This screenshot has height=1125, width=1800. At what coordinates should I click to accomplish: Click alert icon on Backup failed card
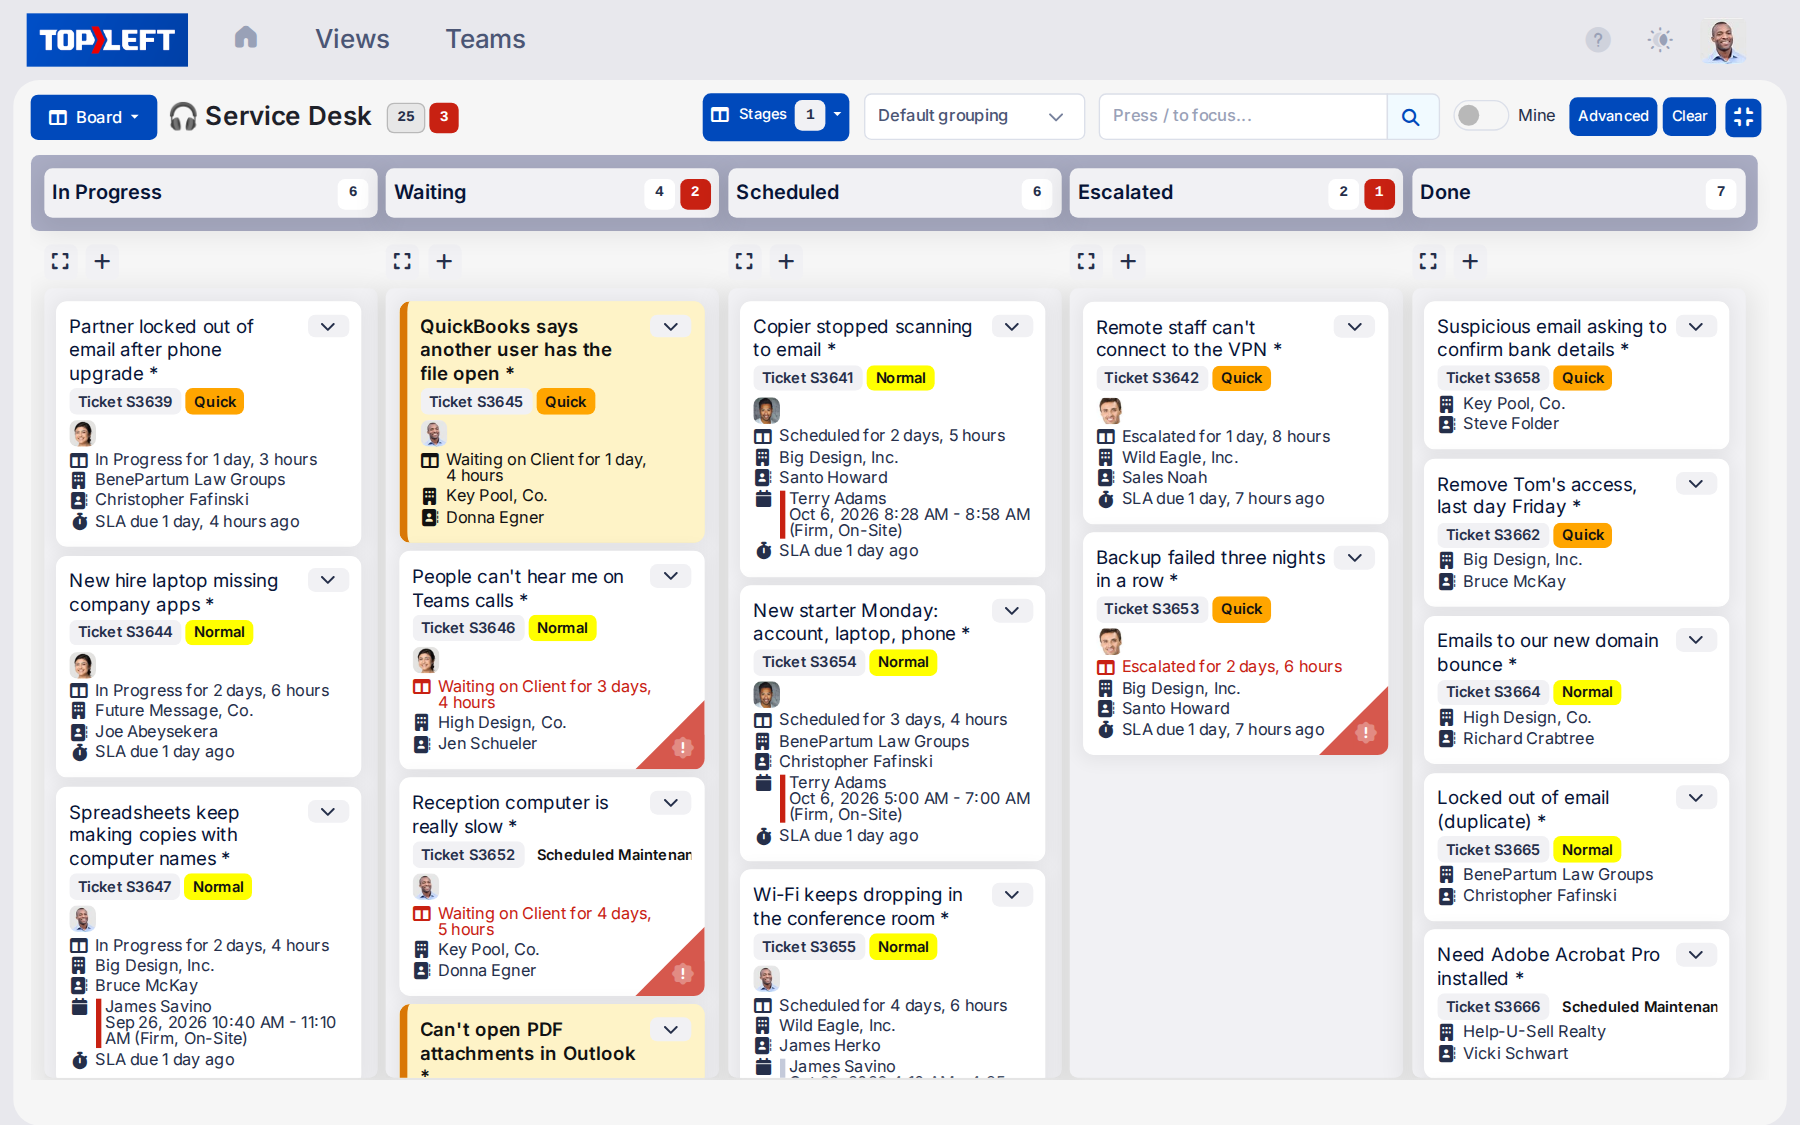[1365, 732]
